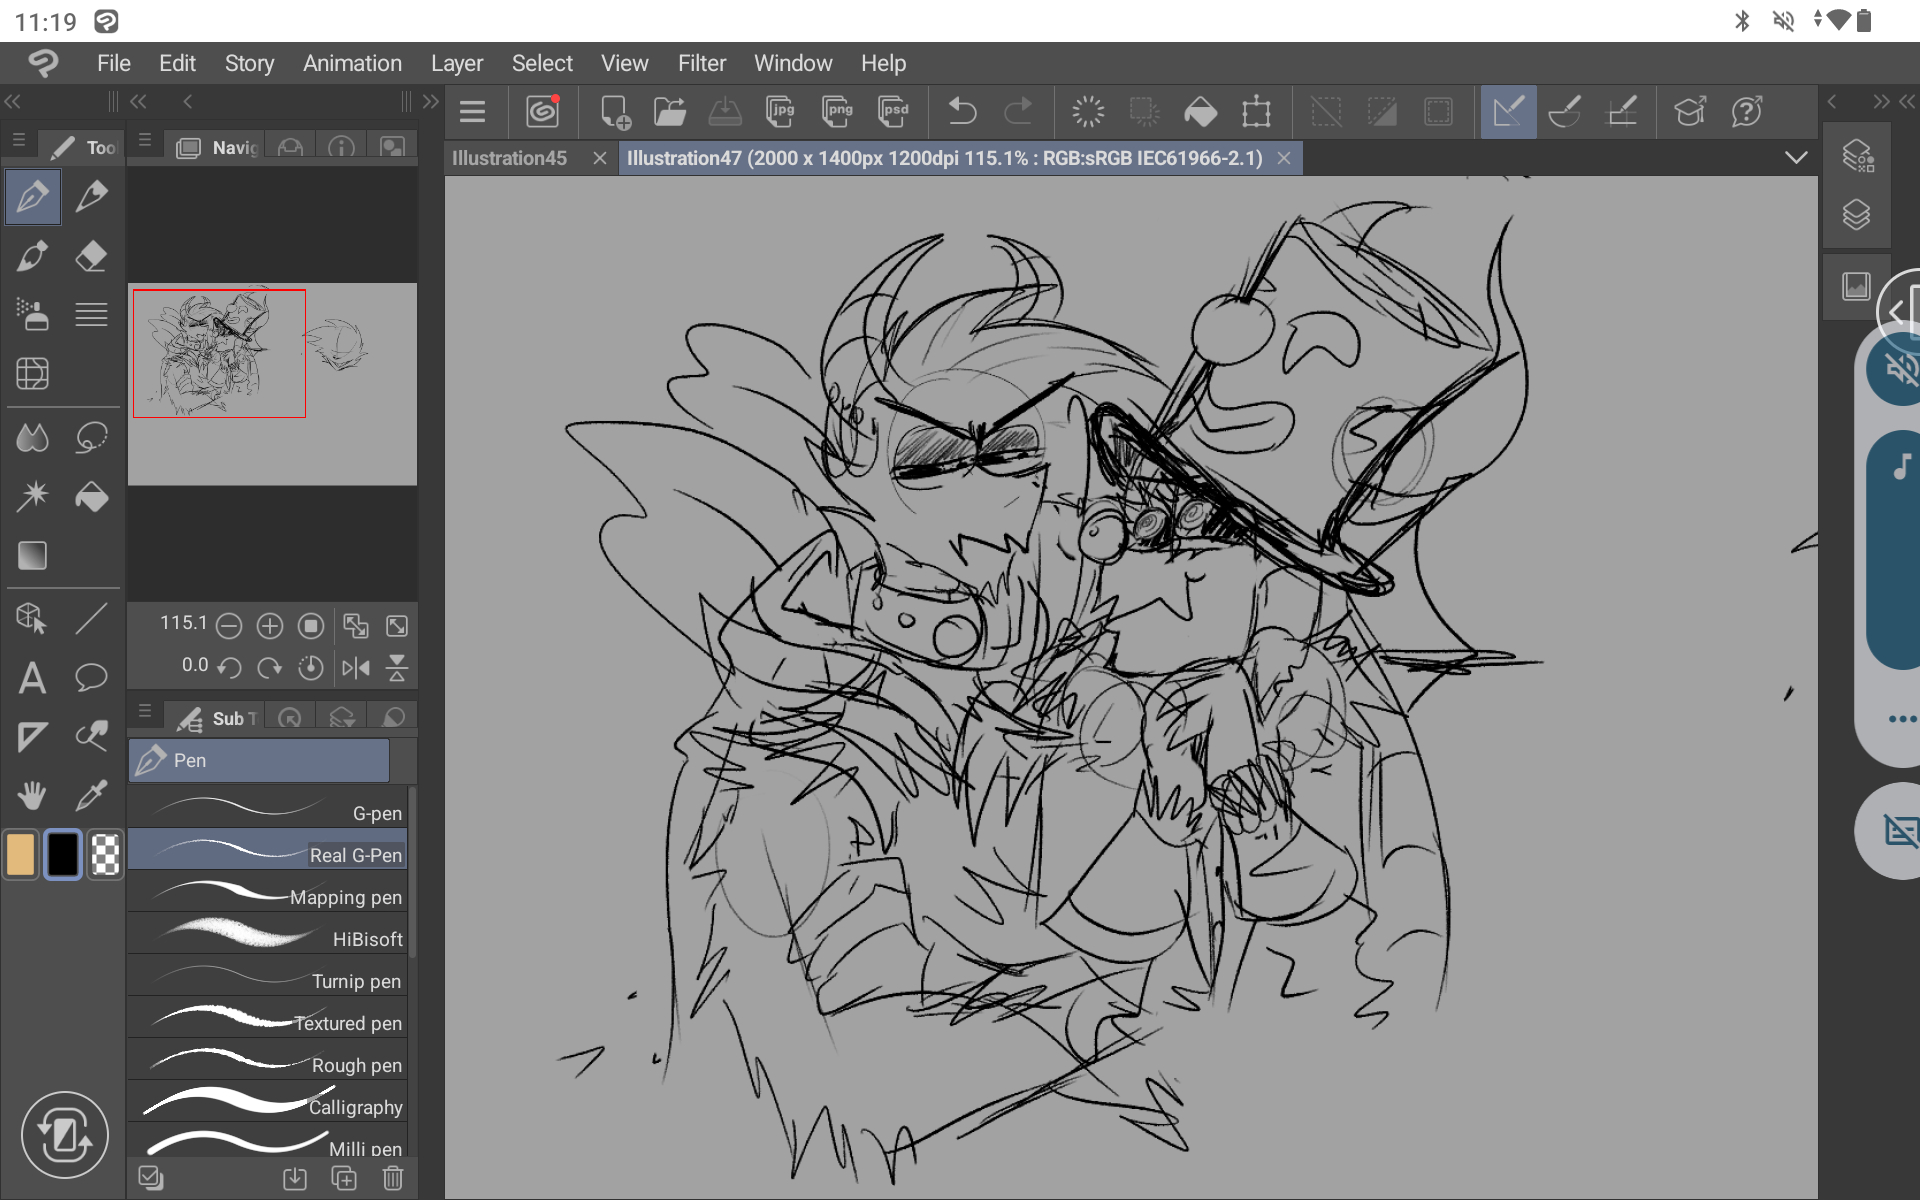Screen dimensions: 1920x1200
Task: Delete sub tool with trash icon
Action: point(393,1179)
